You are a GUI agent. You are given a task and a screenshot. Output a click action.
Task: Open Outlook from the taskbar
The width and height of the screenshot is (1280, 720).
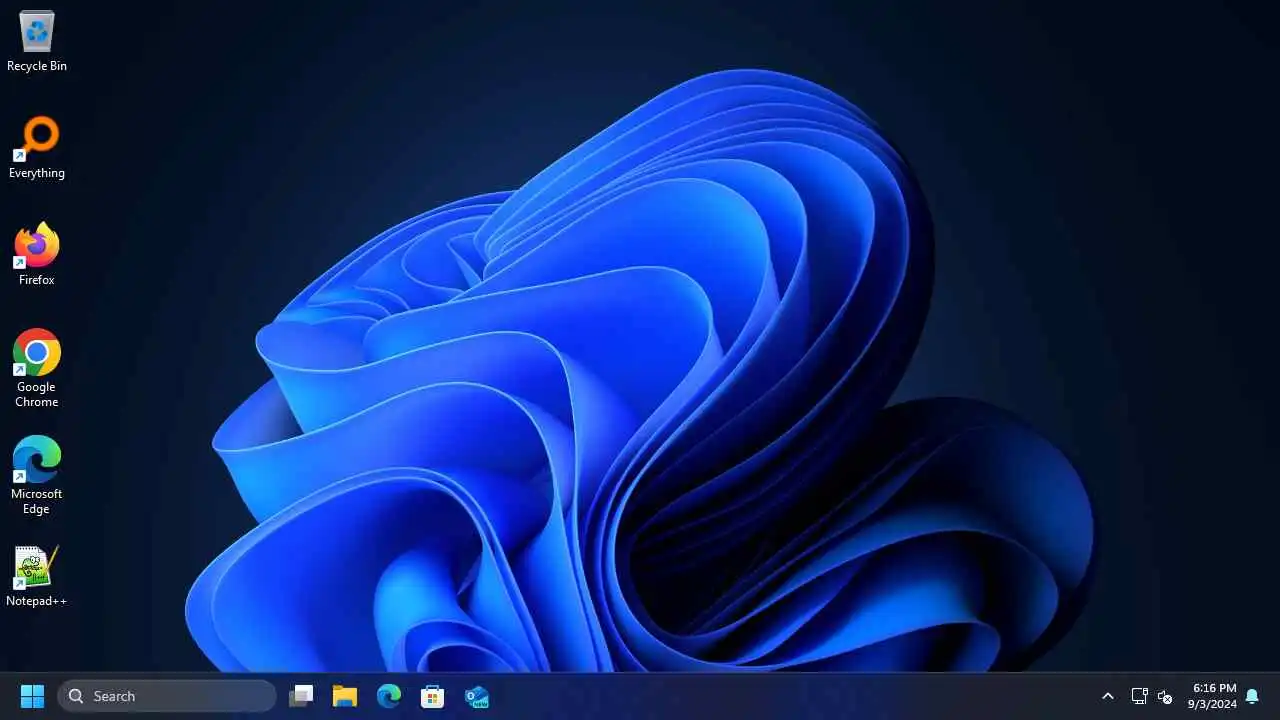click(477, 696)
